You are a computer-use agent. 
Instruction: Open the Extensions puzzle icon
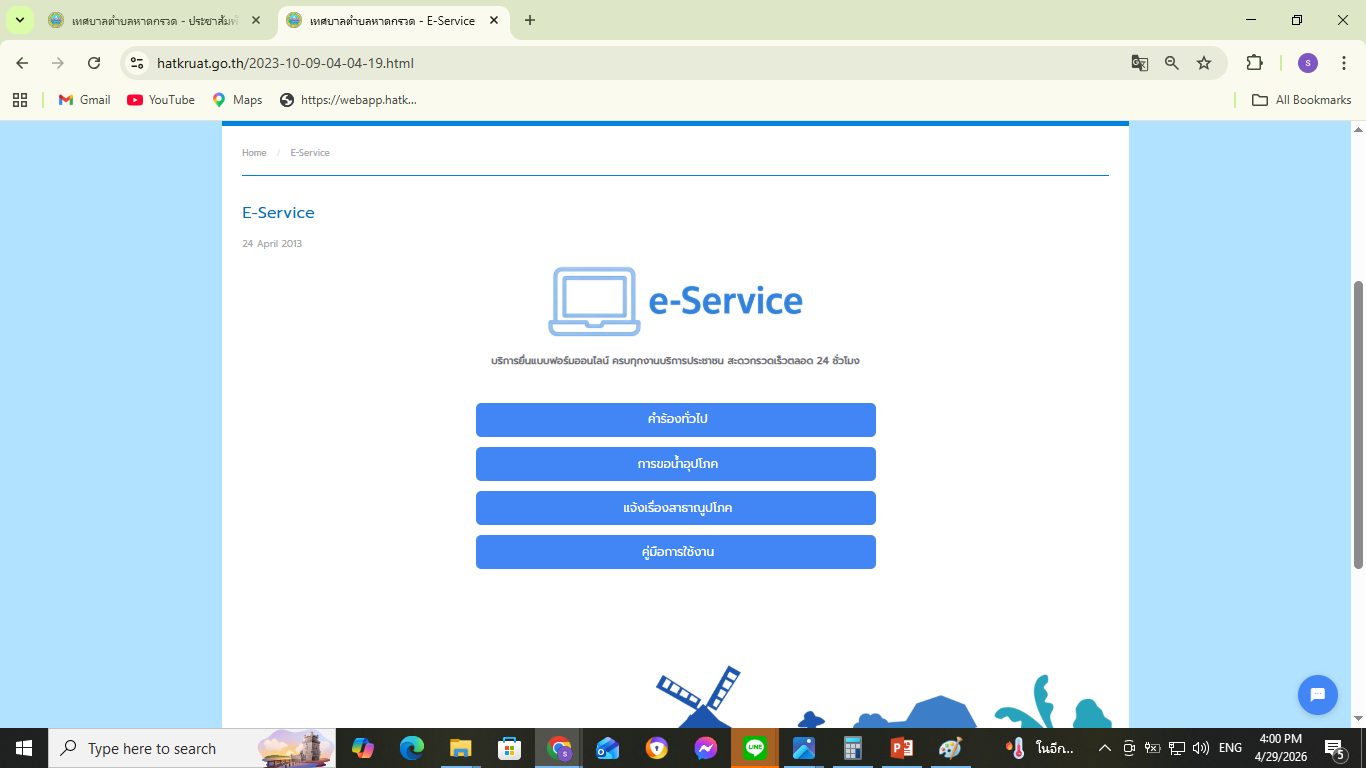click(1254, 63)
